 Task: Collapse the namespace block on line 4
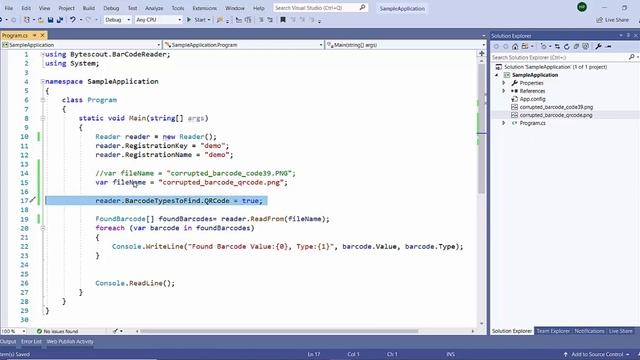43,81
